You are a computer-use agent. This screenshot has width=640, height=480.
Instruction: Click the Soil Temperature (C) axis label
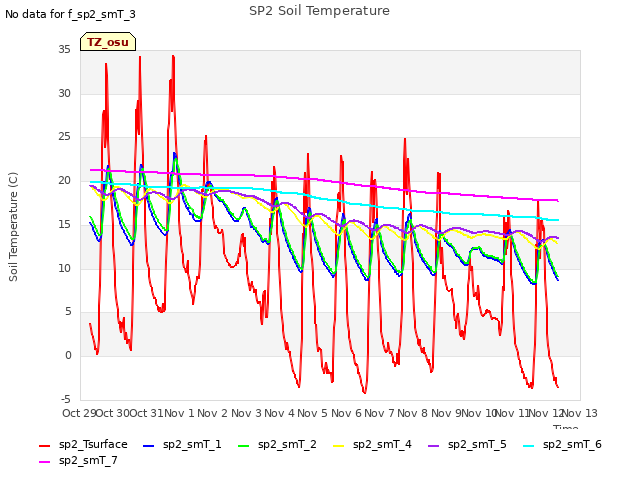[x=13, y=227]
